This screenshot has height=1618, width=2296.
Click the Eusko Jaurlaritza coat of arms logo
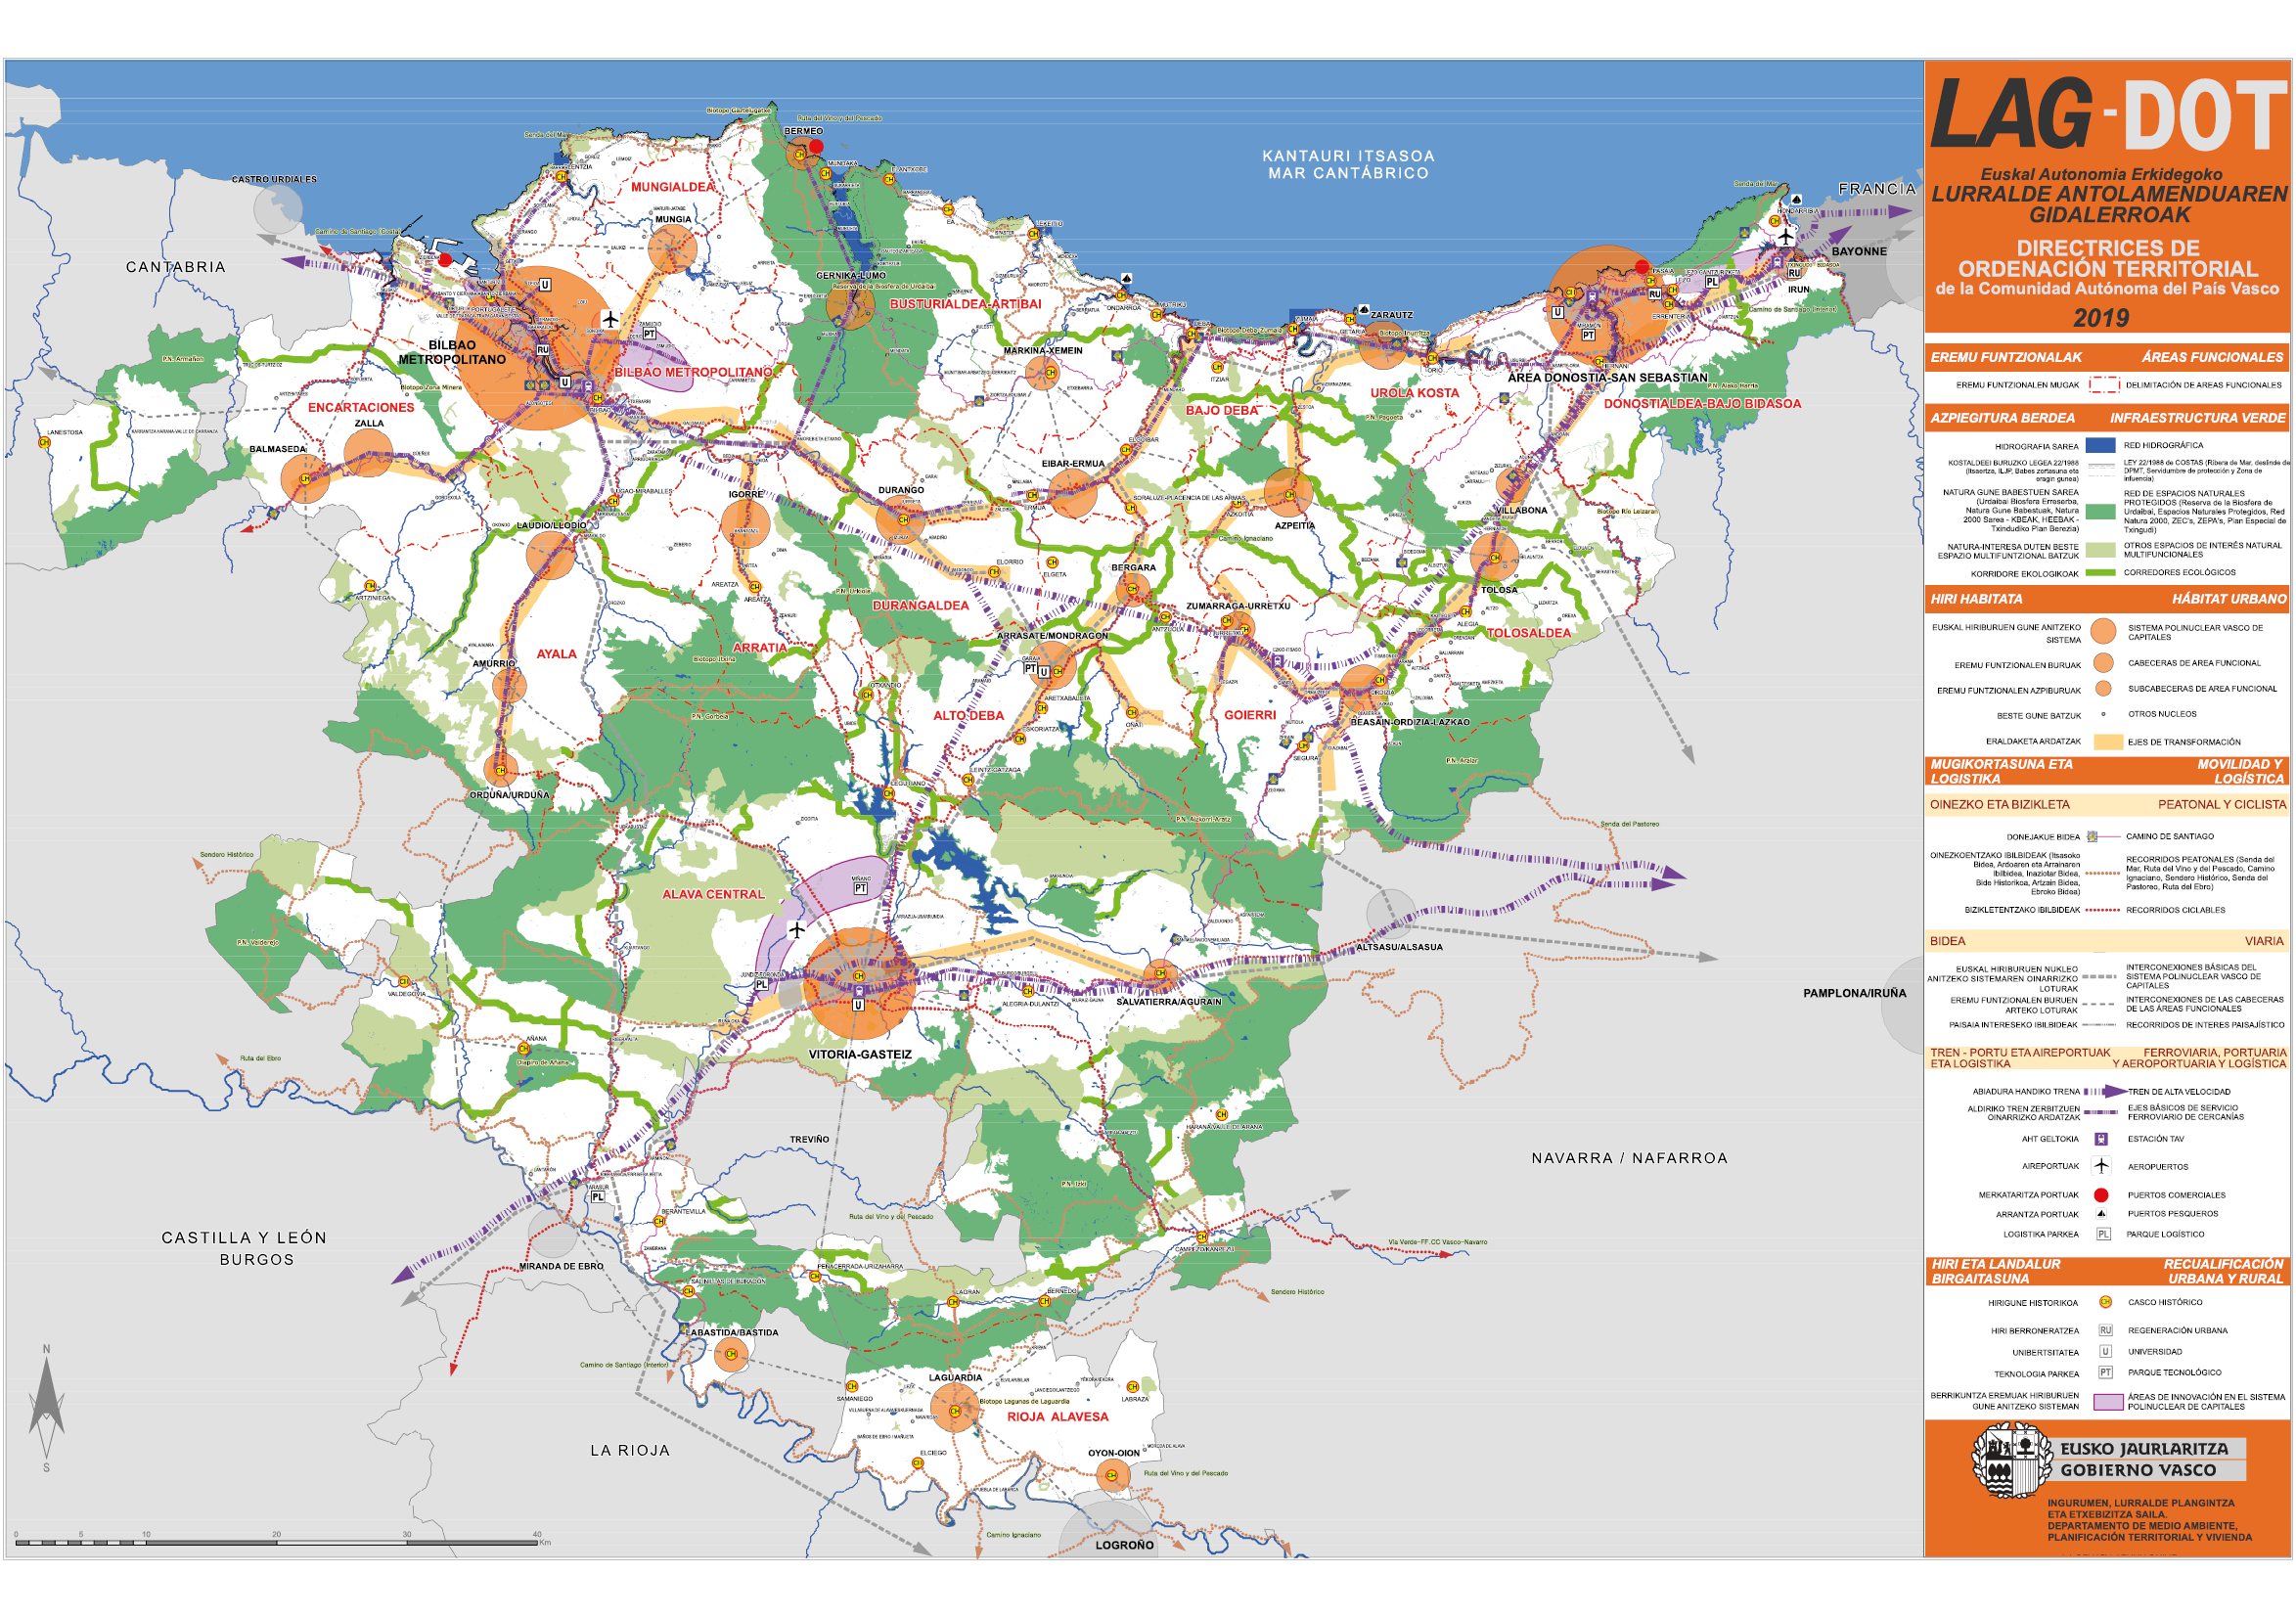click(2011, 1460)
